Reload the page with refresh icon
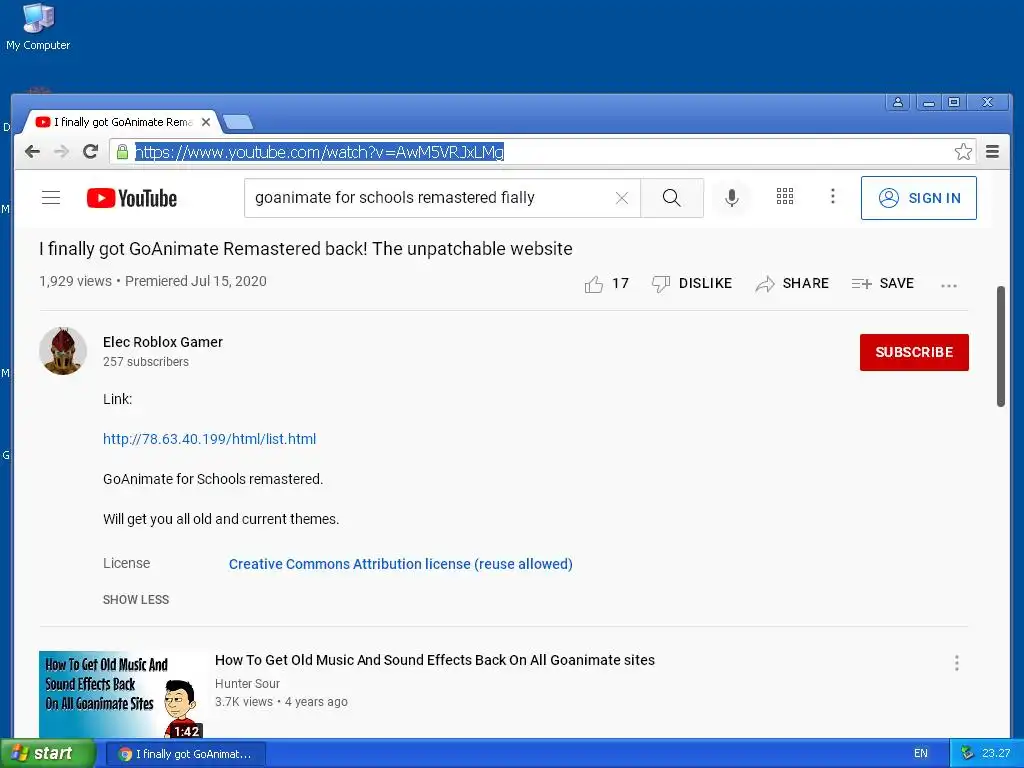Image resolution: width=1024 pixels, height=768 pixels. click(x=90, y=152)
